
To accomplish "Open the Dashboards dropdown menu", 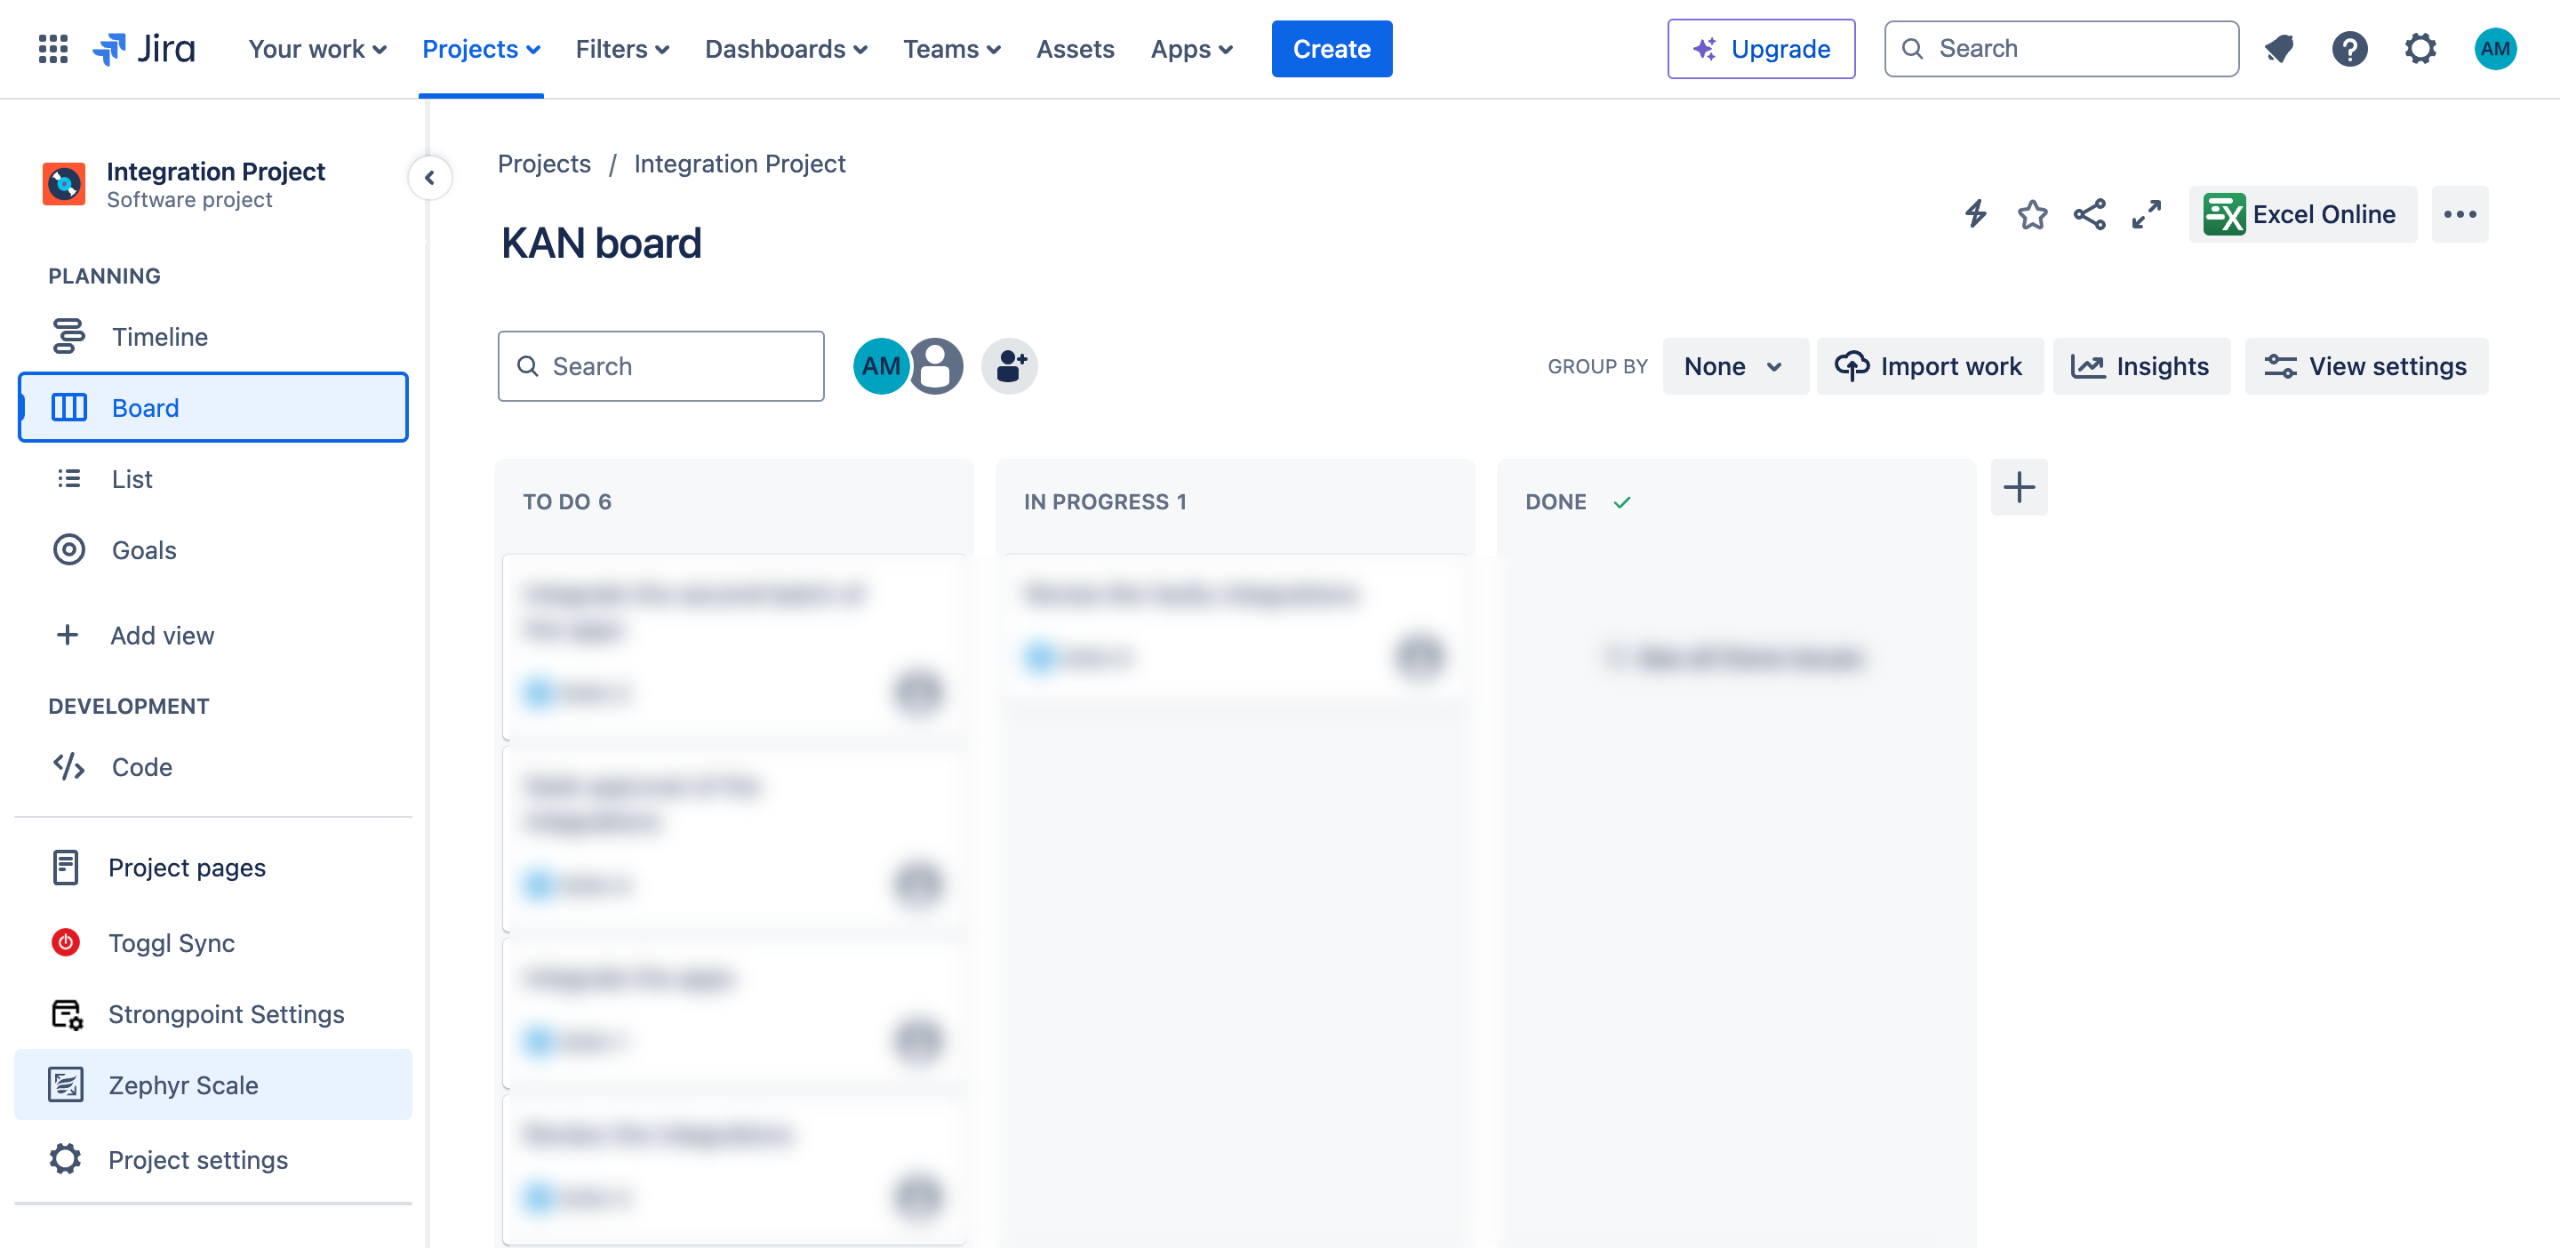I will coord(786,49).
